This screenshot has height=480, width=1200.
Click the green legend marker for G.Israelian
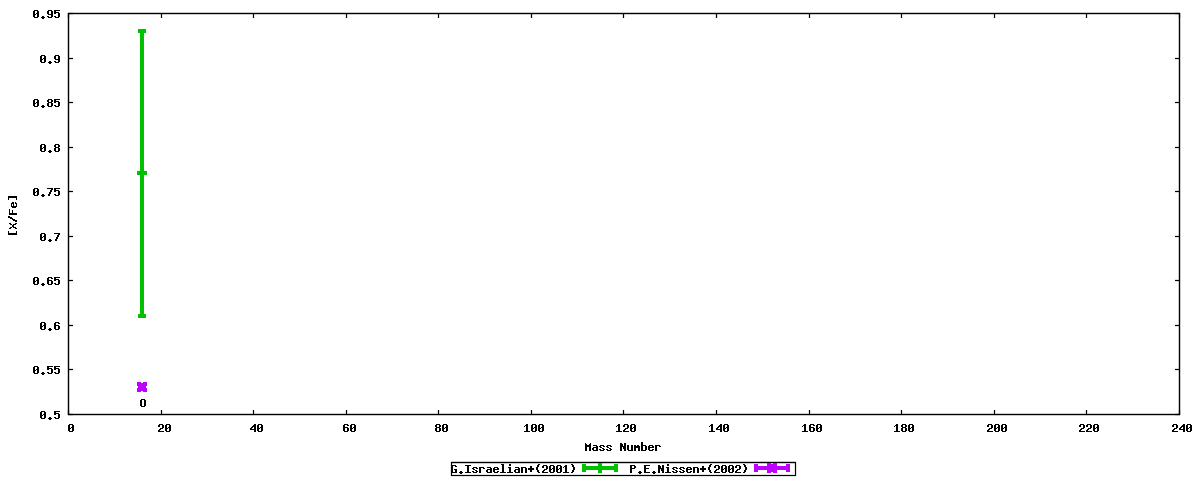tap(600, 468)
